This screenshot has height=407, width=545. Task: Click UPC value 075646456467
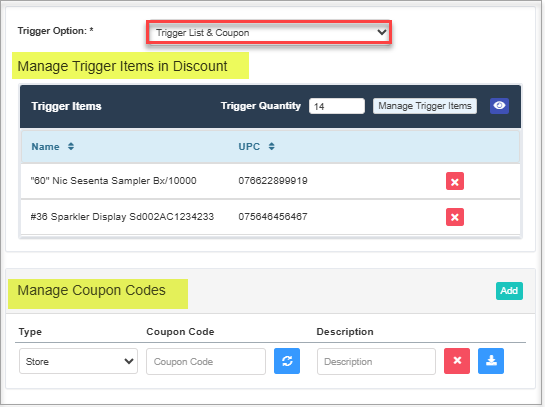pos(273,217)
